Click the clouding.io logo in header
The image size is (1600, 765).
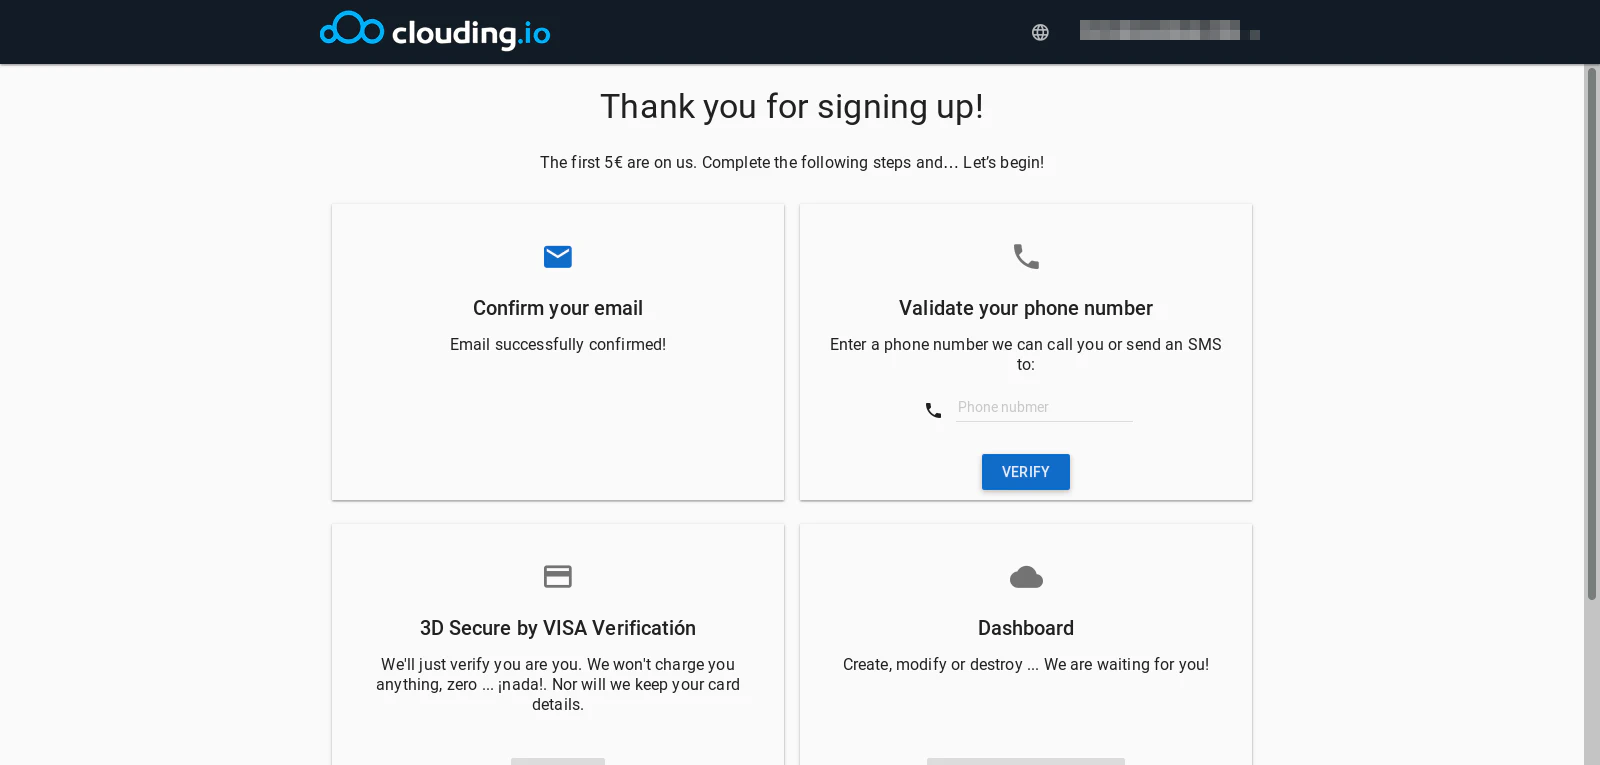tap(435, 31)
